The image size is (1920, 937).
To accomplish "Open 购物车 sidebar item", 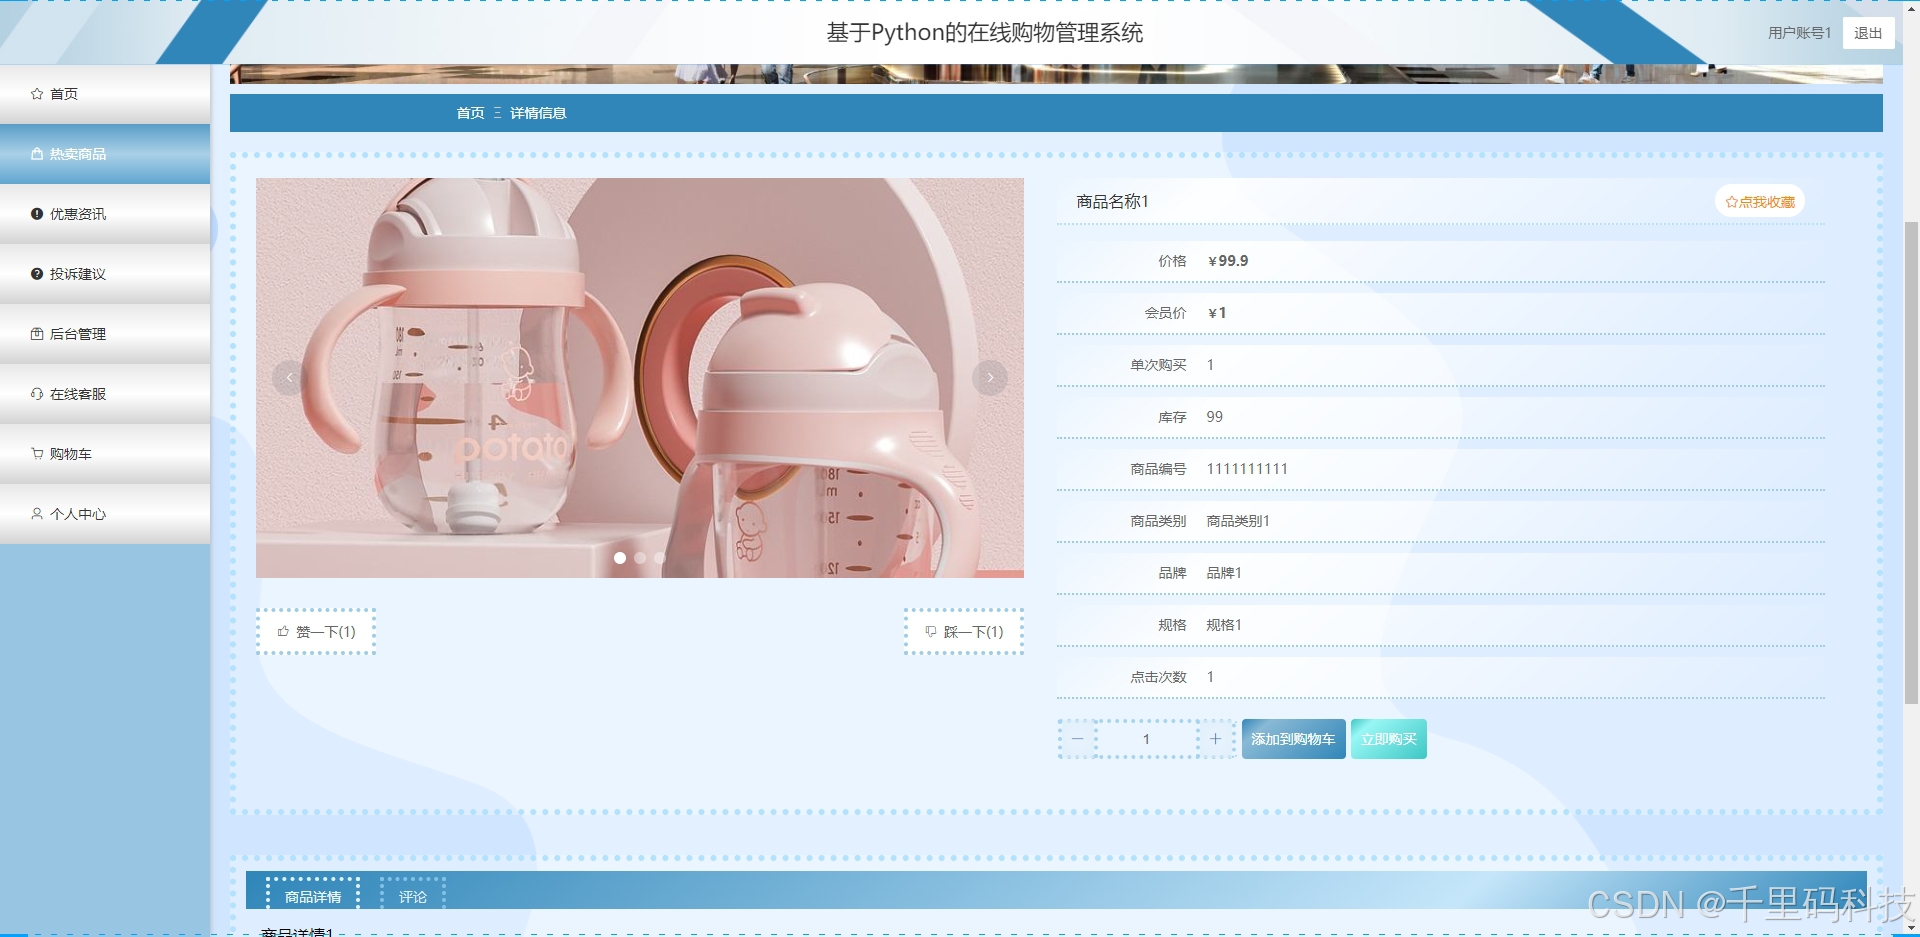I will tap(105, 454).
